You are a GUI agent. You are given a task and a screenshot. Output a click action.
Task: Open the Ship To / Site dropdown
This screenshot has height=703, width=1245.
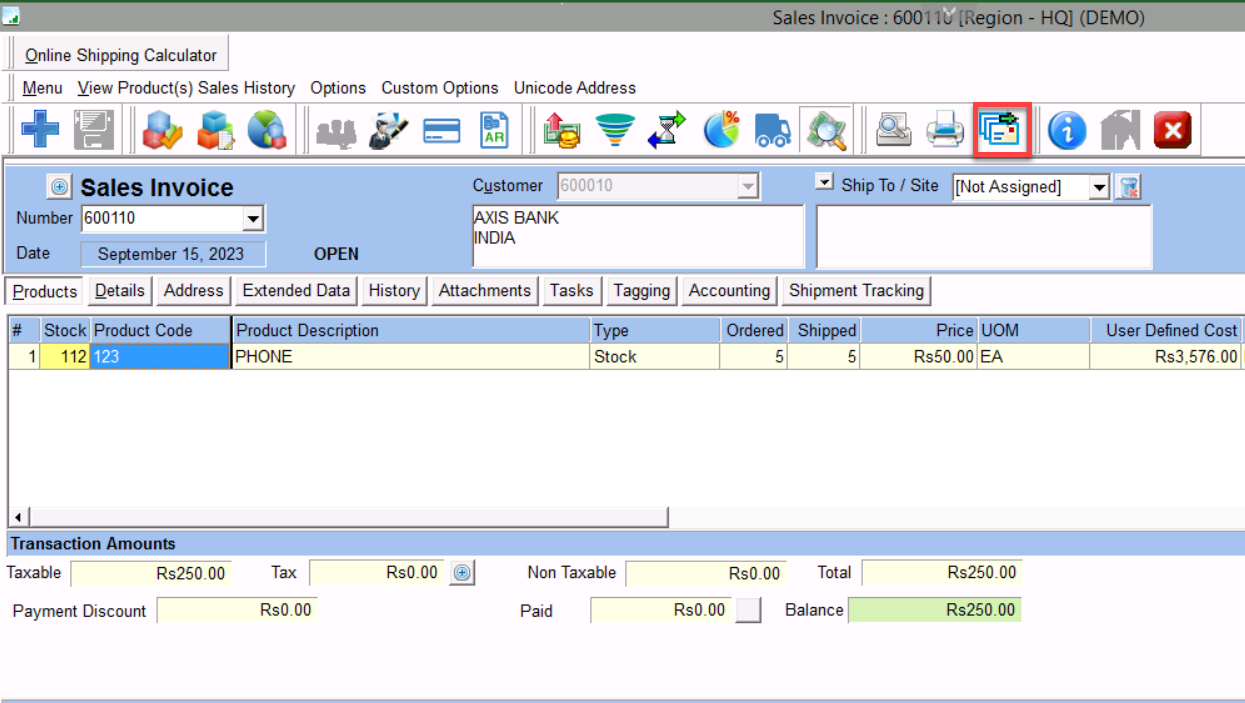click(1099, 187)
